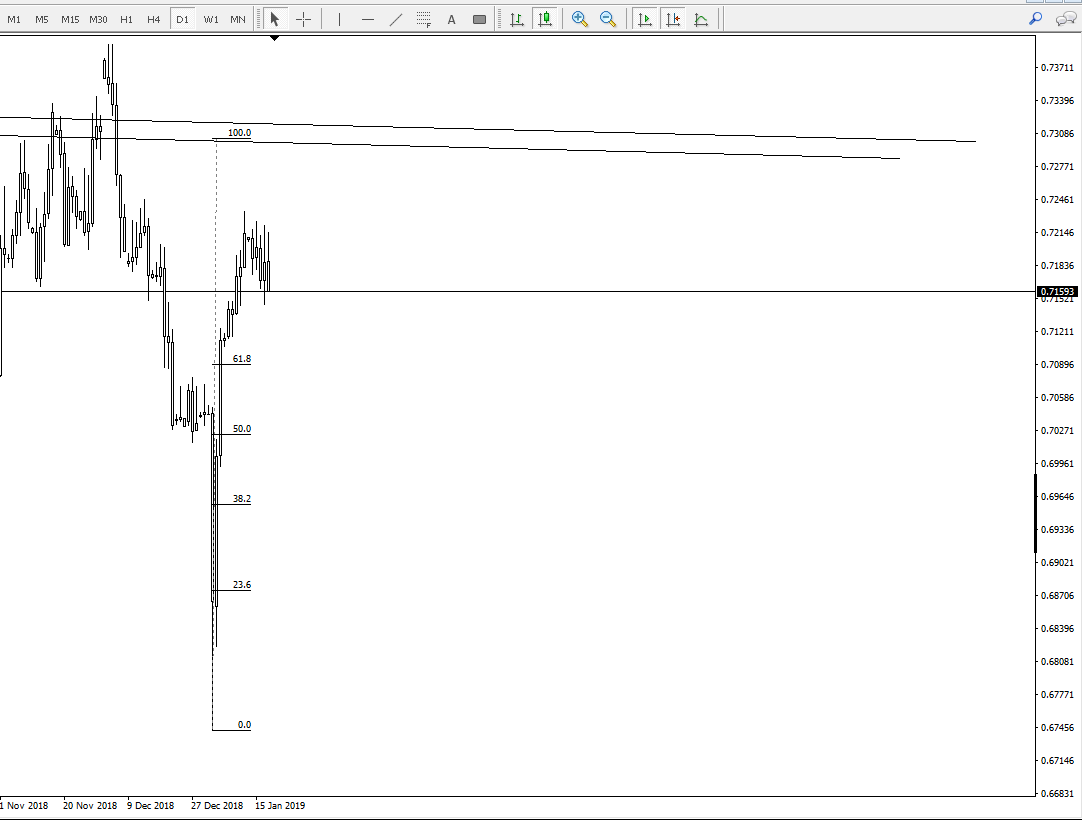Switch to bar chart display

pyautogui.click(x=516, y=19)
